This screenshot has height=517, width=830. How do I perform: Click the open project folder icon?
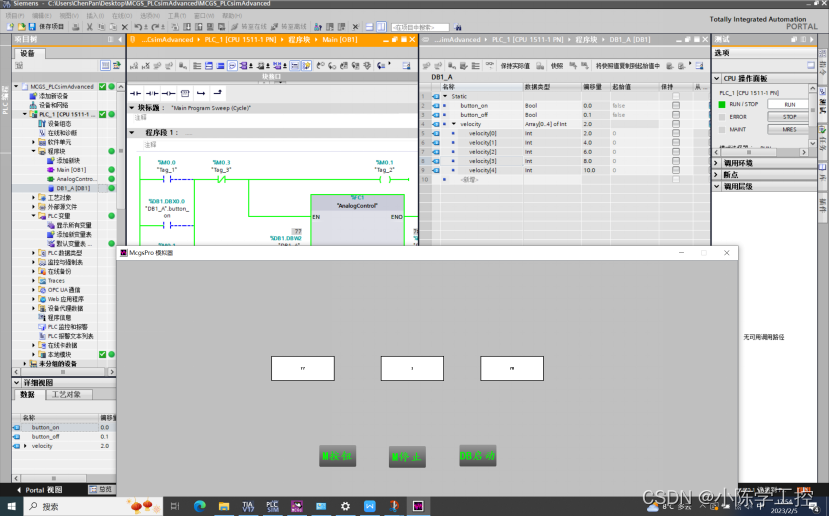pyautogui.click(x=21, y=26)
